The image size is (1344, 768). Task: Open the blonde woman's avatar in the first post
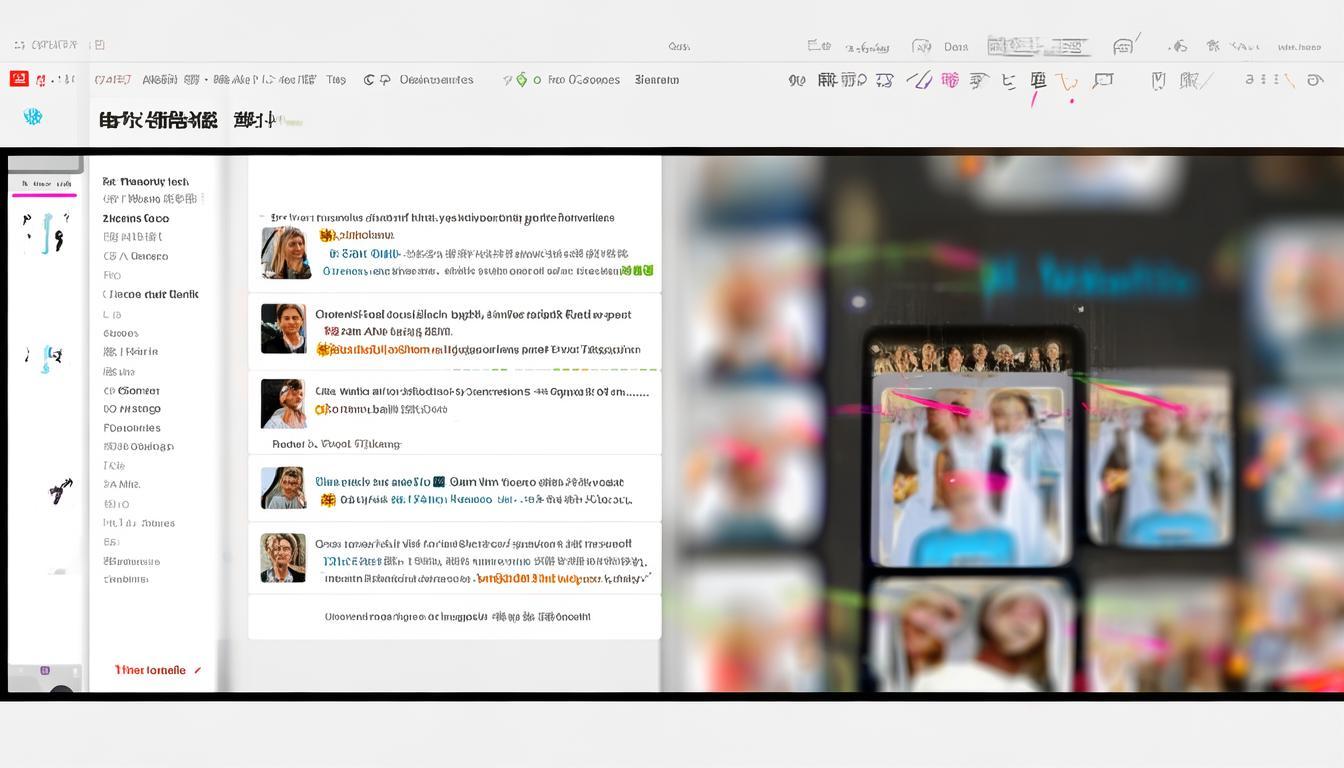[285, 252]
